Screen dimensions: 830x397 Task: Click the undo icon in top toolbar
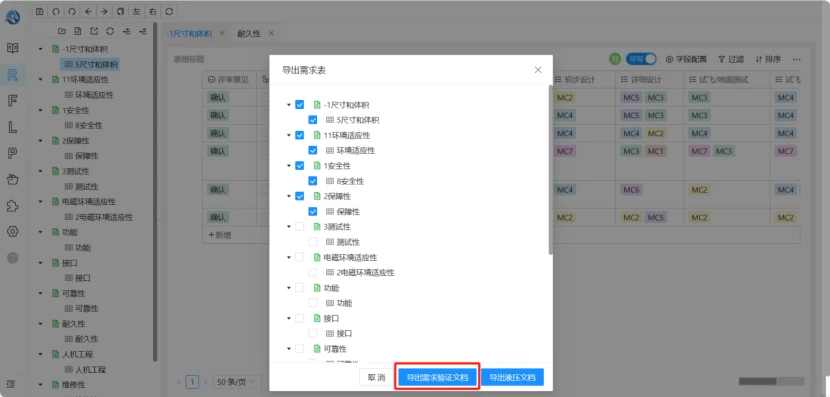[56, 11]
